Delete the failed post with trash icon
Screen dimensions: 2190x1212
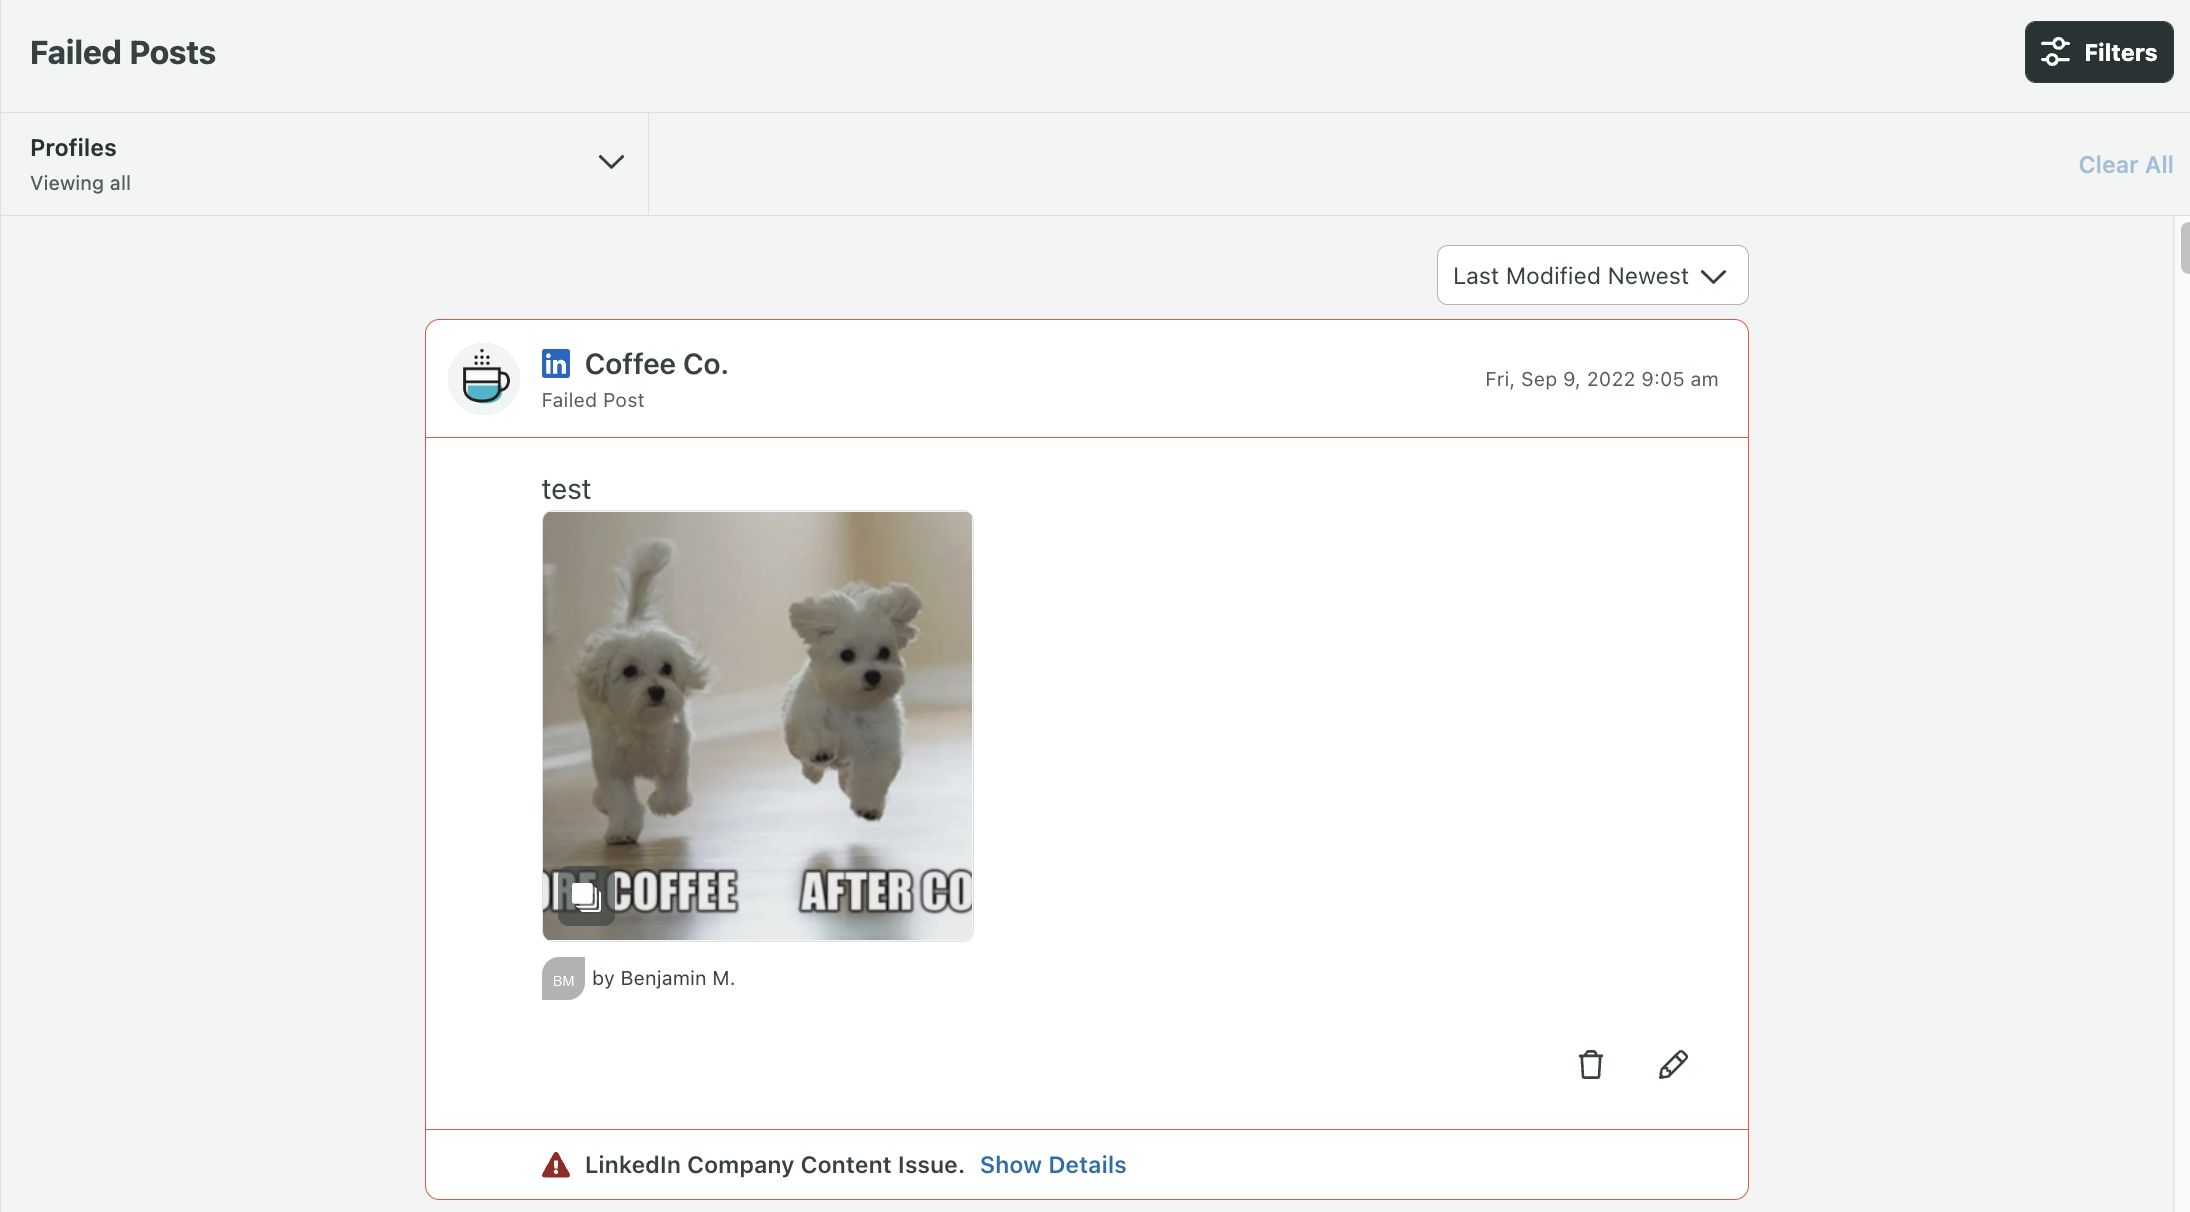1590,1065
